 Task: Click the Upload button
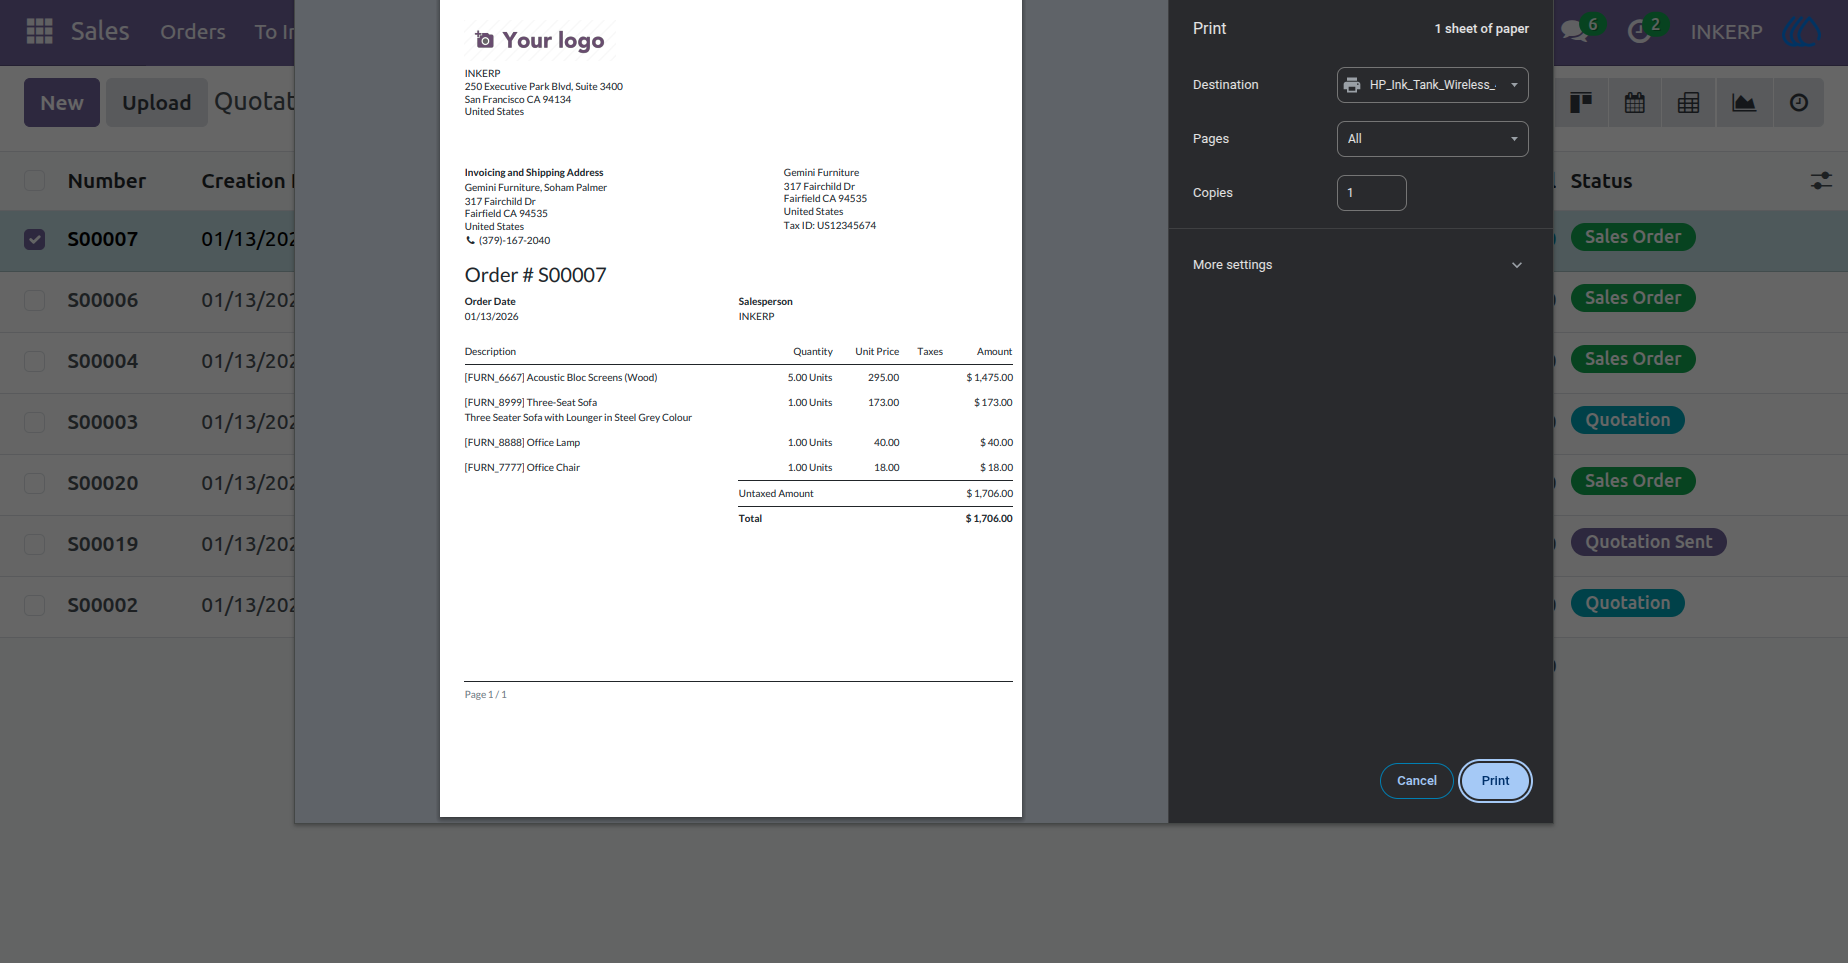pos(156,103)
